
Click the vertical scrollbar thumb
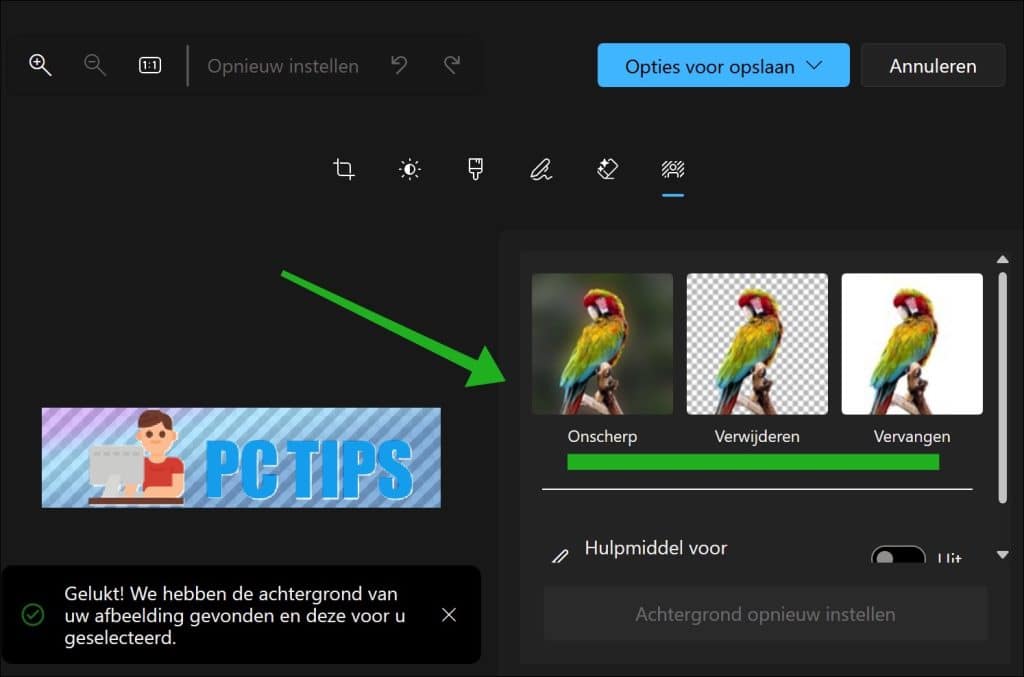tap(1002, 388)
